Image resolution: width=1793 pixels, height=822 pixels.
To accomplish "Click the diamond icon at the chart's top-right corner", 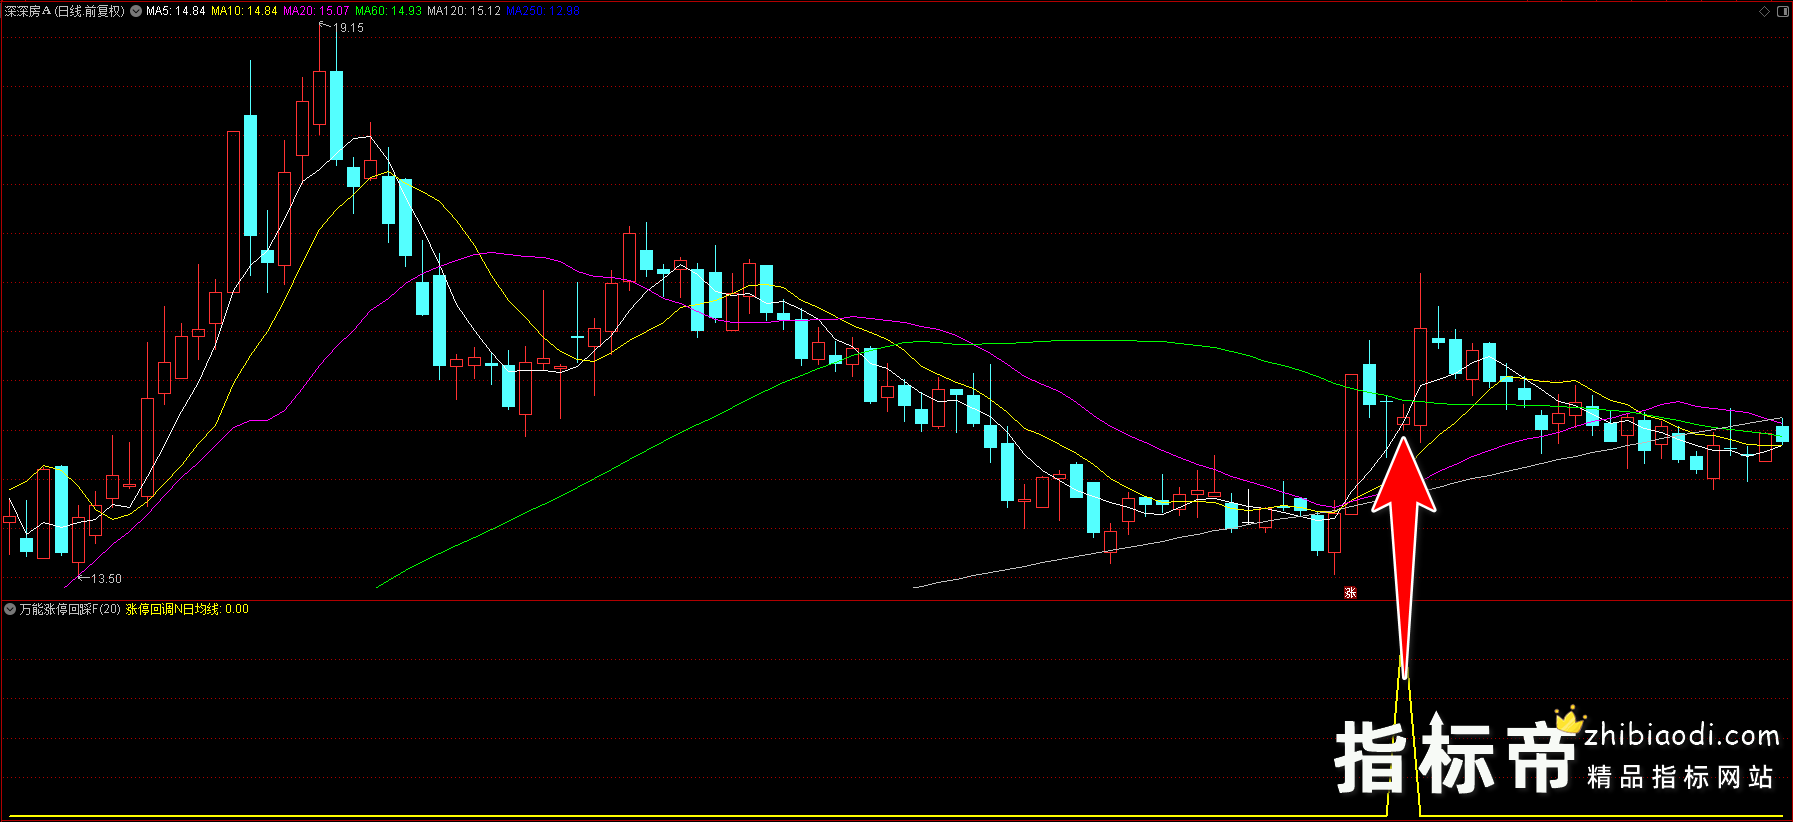I will coord(1765,11).
